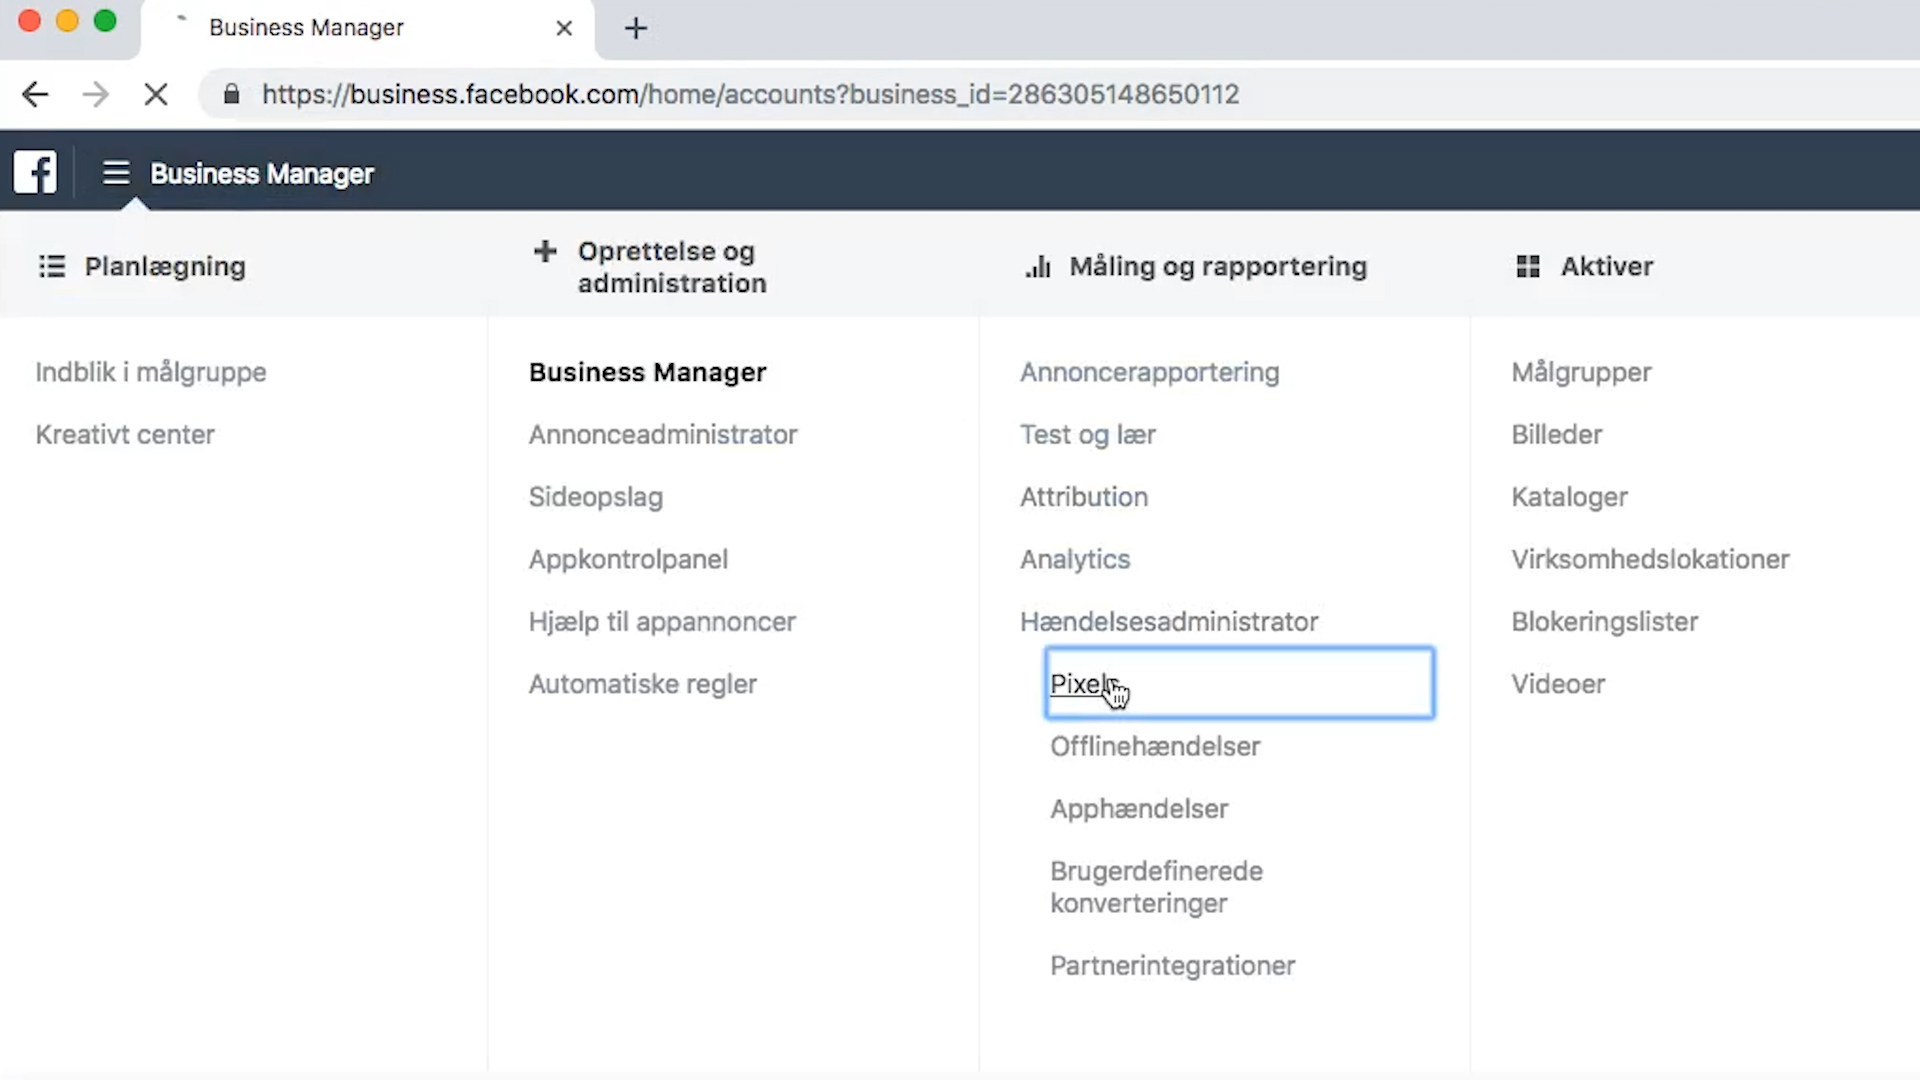Click the Planlægning list icon
Image resolution: width=1920 pixels, height=1080 pixels.
click(x=51, y=266)
